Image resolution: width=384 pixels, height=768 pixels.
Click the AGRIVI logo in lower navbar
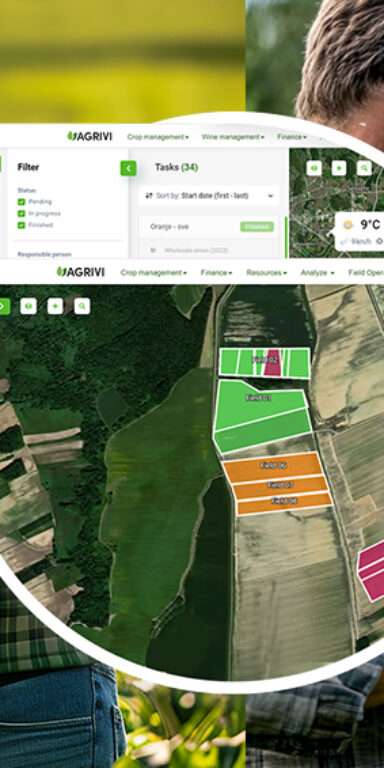tap(80, 272)
